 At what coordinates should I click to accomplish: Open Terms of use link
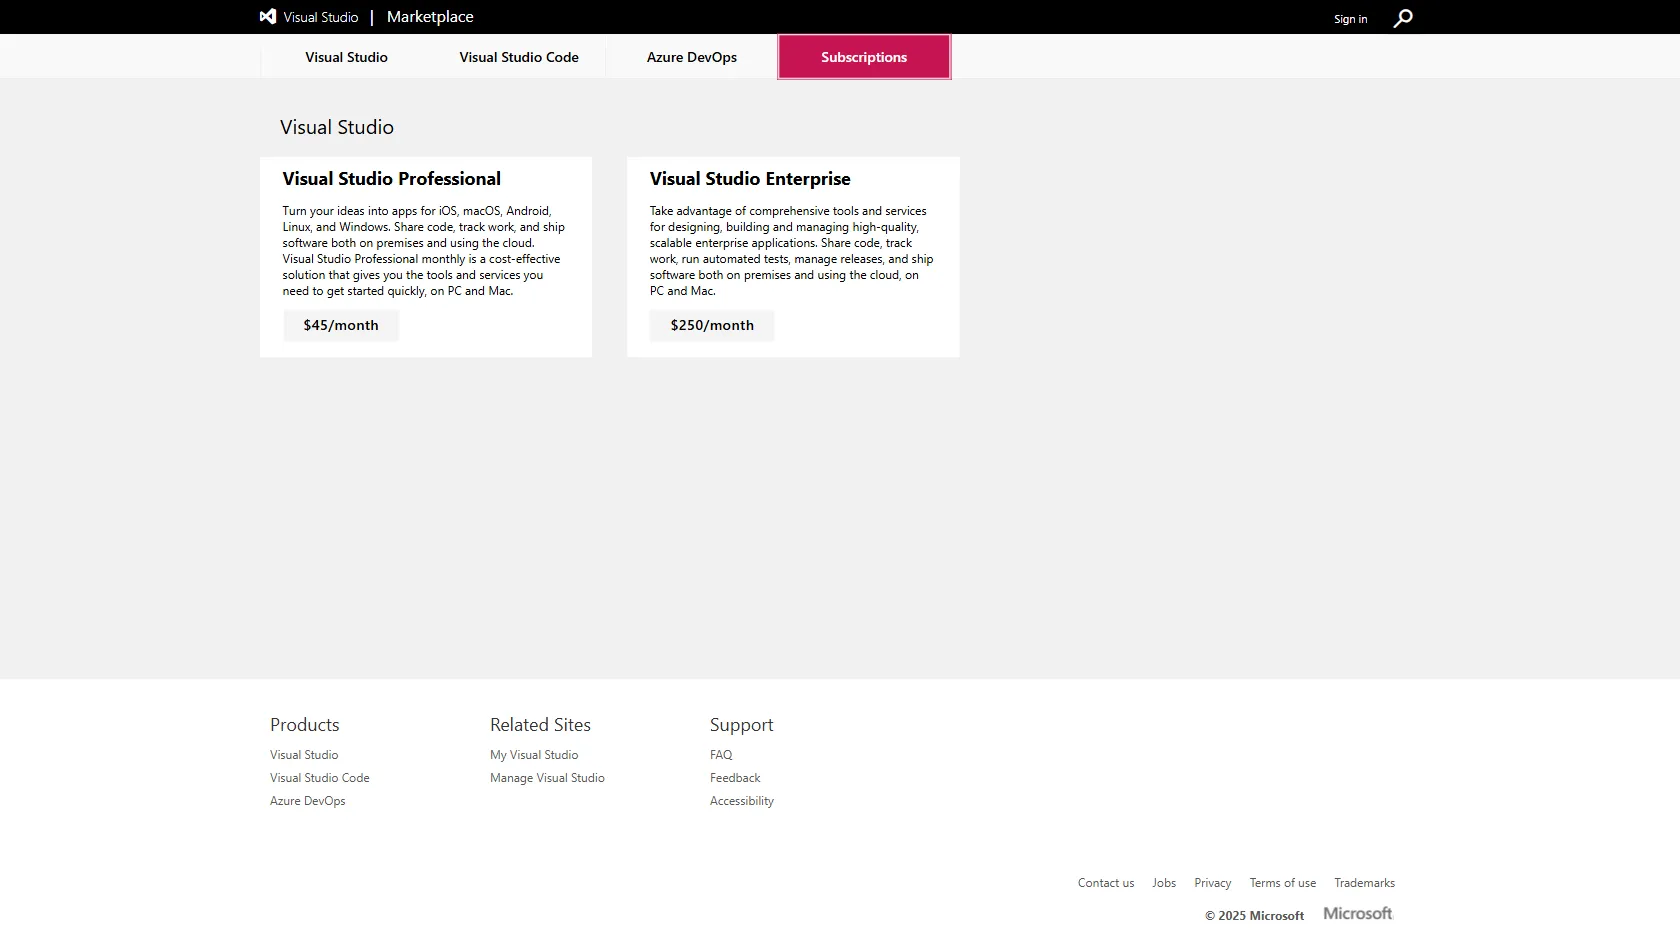pos(1283,883)
